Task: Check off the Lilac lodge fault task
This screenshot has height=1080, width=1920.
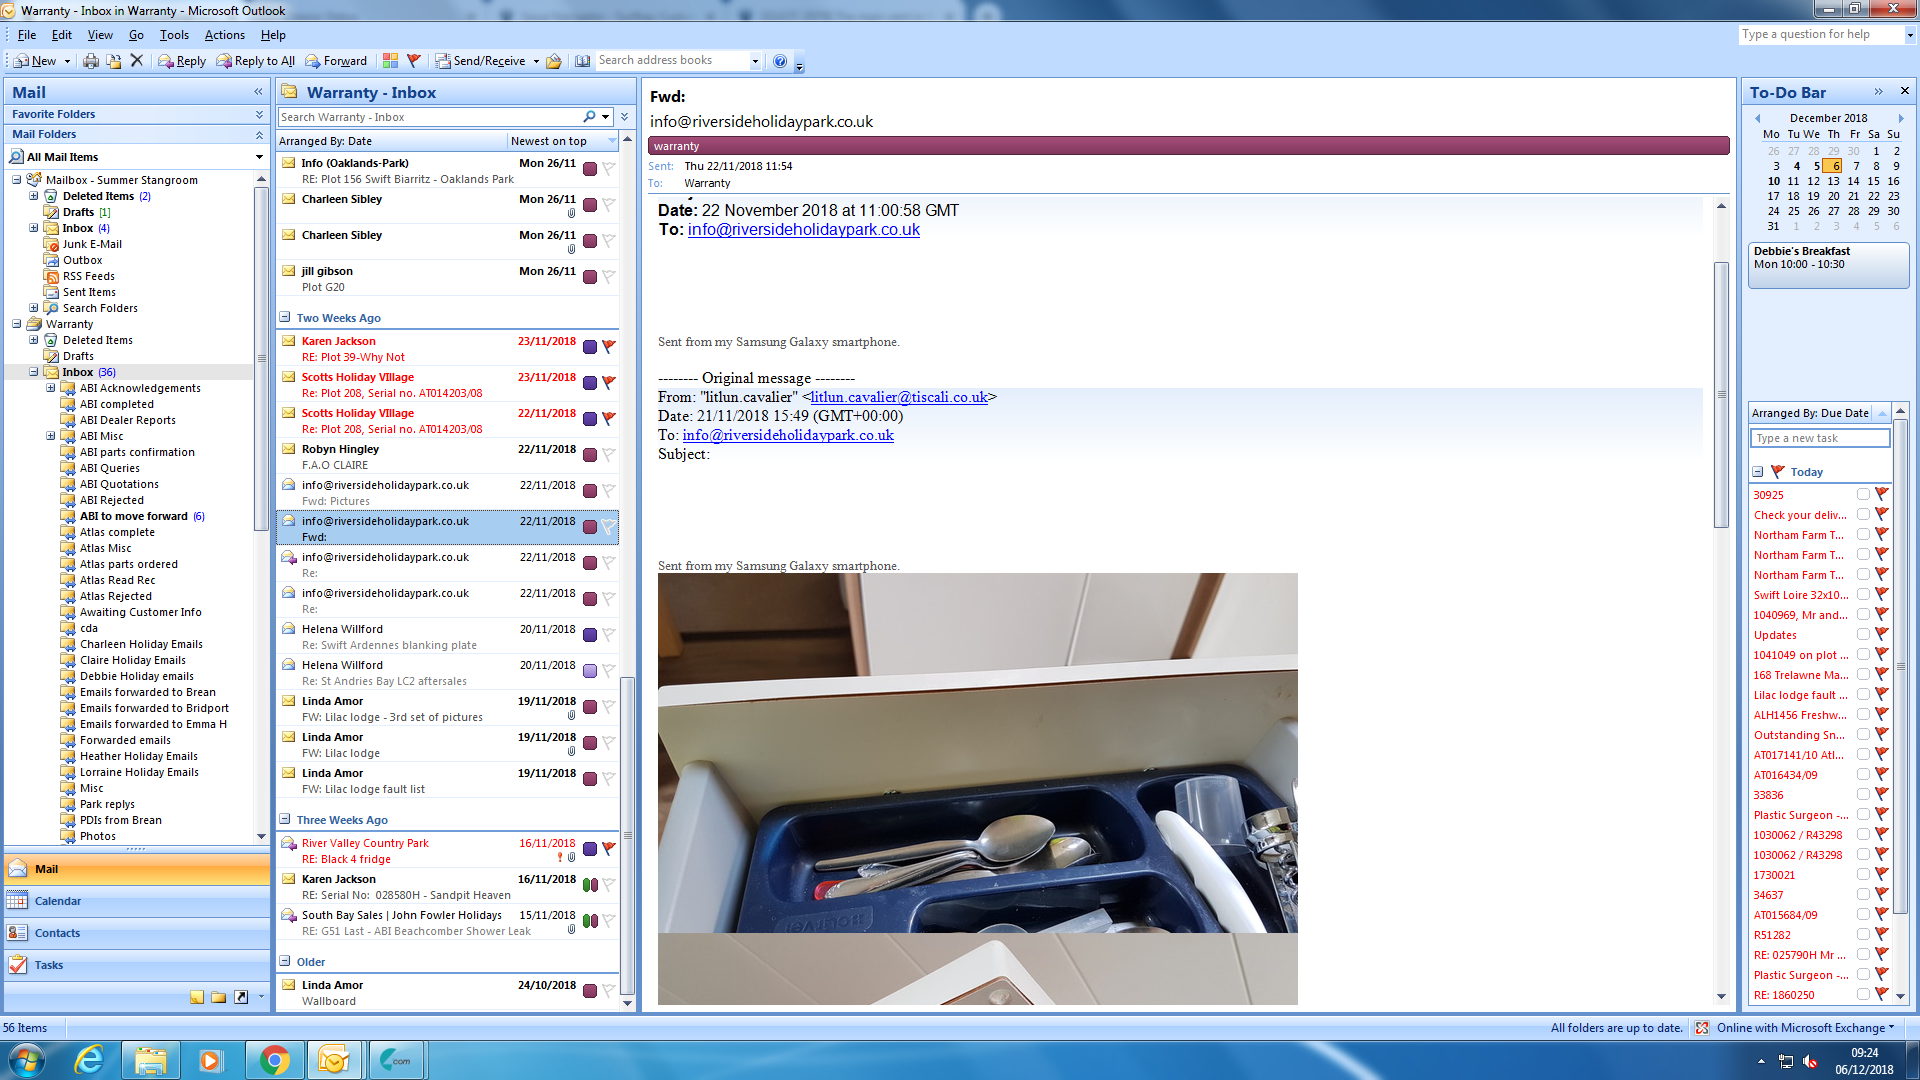Action: pos(1863,694)
